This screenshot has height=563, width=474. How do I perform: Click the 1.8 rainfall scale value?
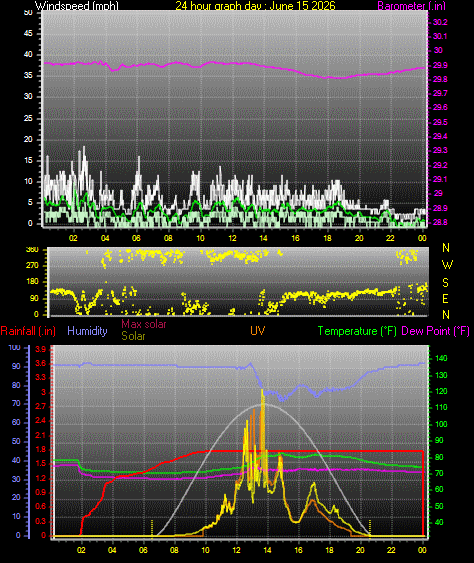pyautogui.click(x=41, y=450)
